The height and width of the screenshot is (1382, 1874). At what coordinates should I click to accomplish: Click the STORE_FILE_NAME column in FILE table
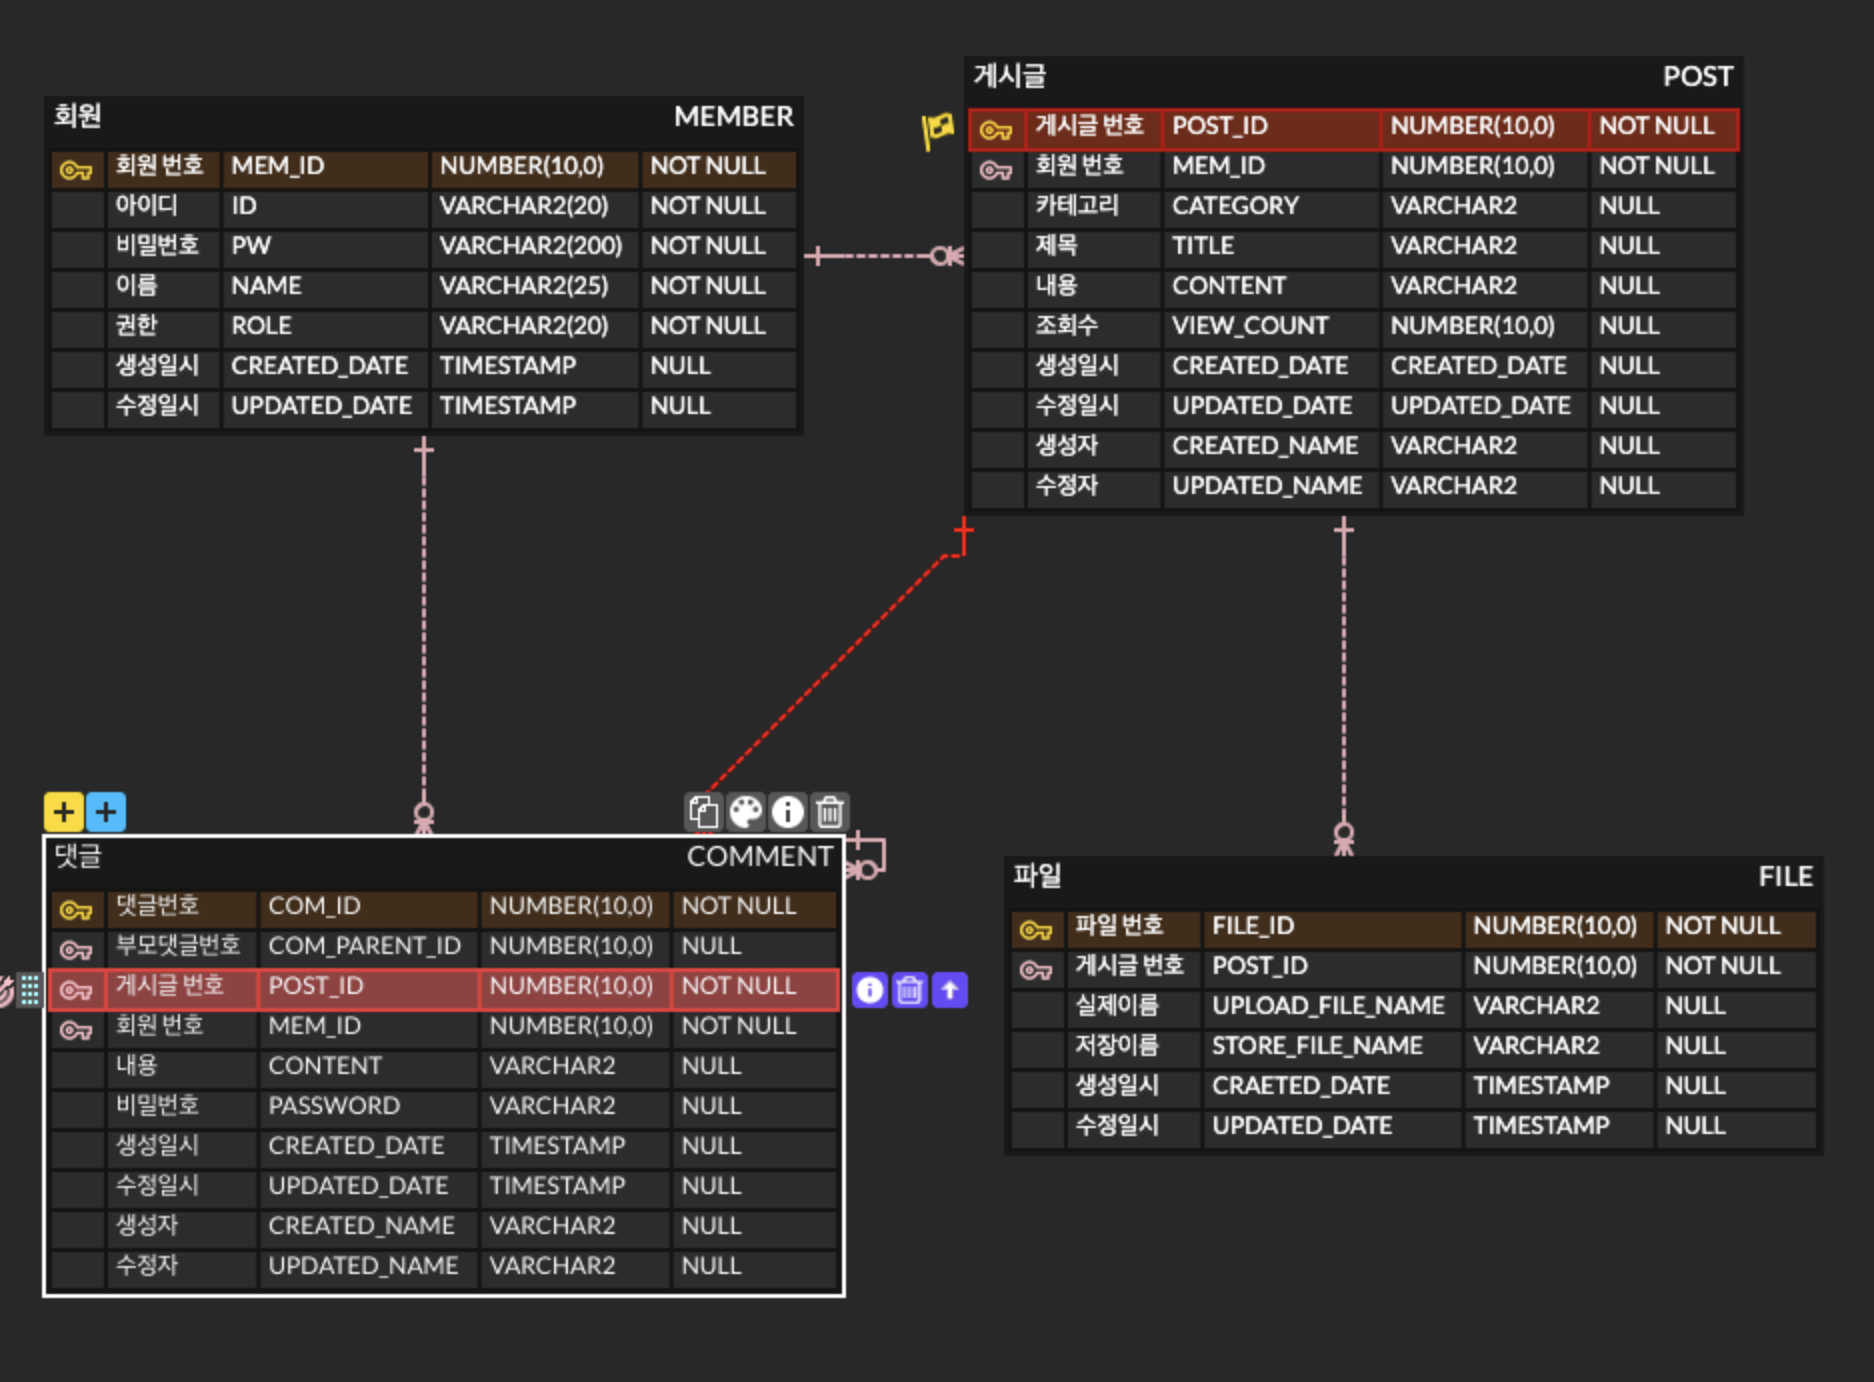1317,1046
